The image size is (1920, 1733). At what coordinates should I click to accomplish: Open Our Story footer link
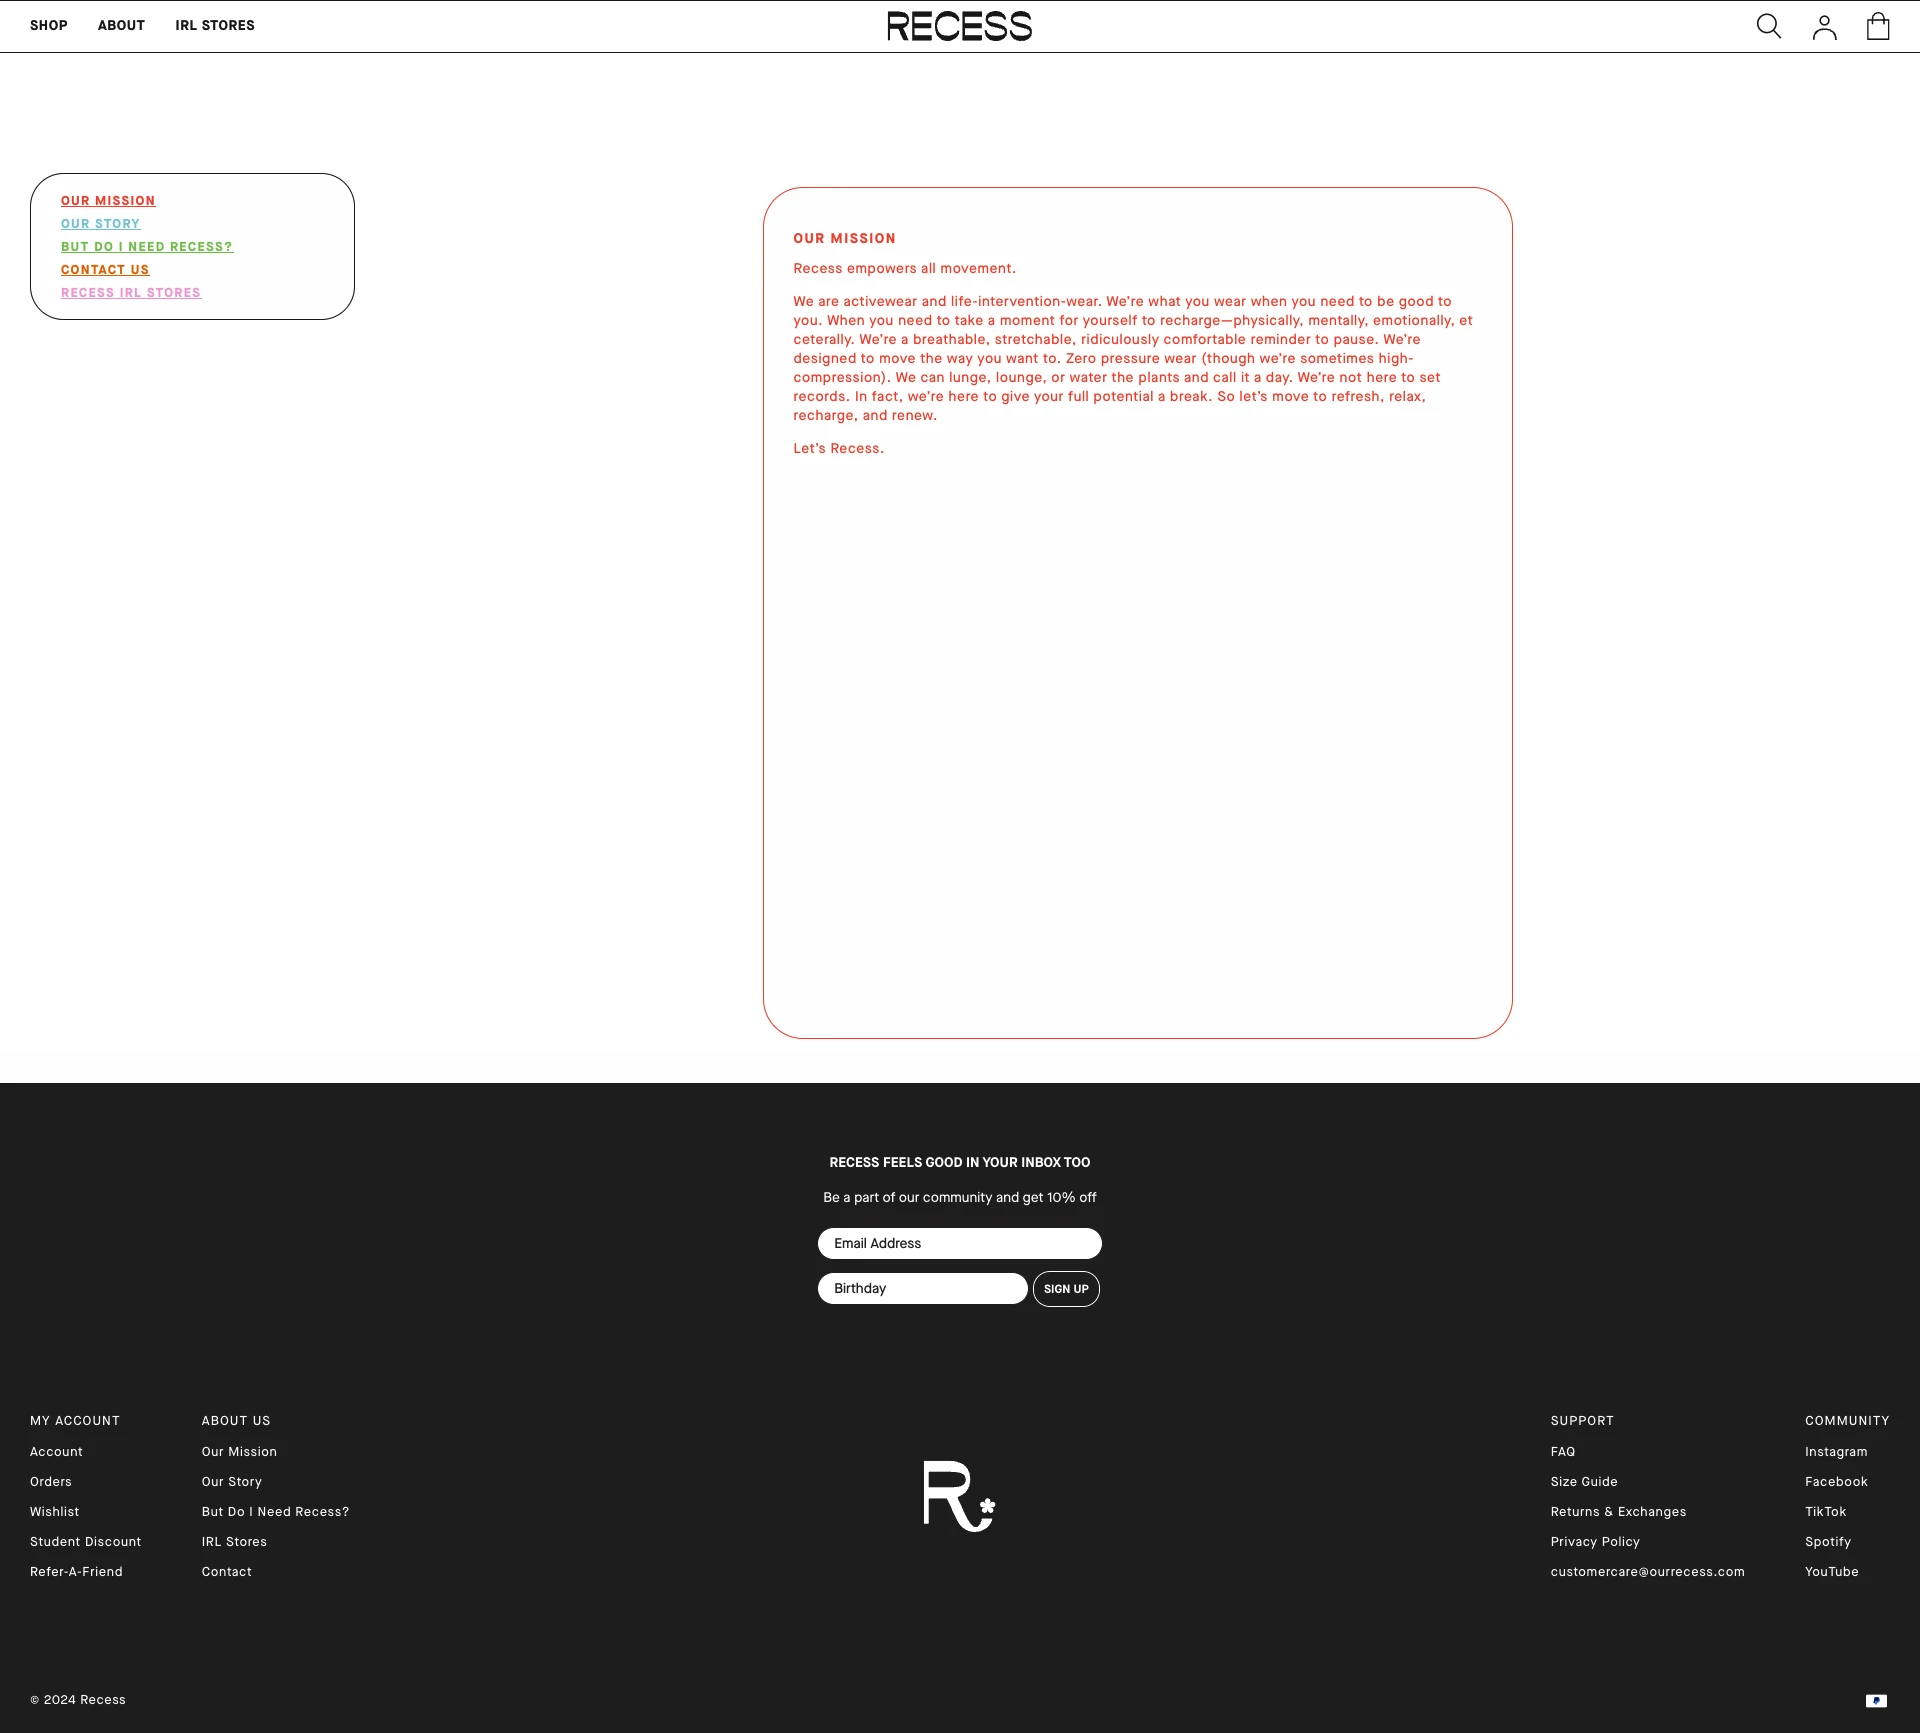(232, 1482)
